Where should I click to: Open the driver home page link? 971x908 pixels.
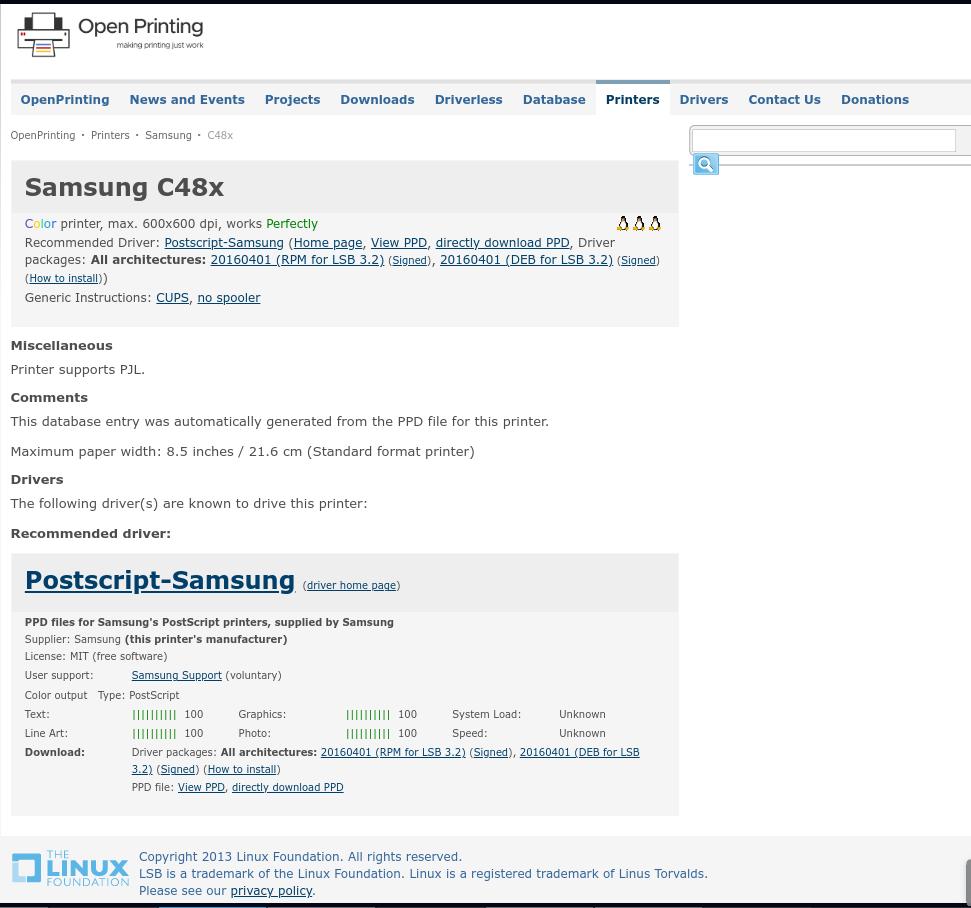[x=351, y=585]
